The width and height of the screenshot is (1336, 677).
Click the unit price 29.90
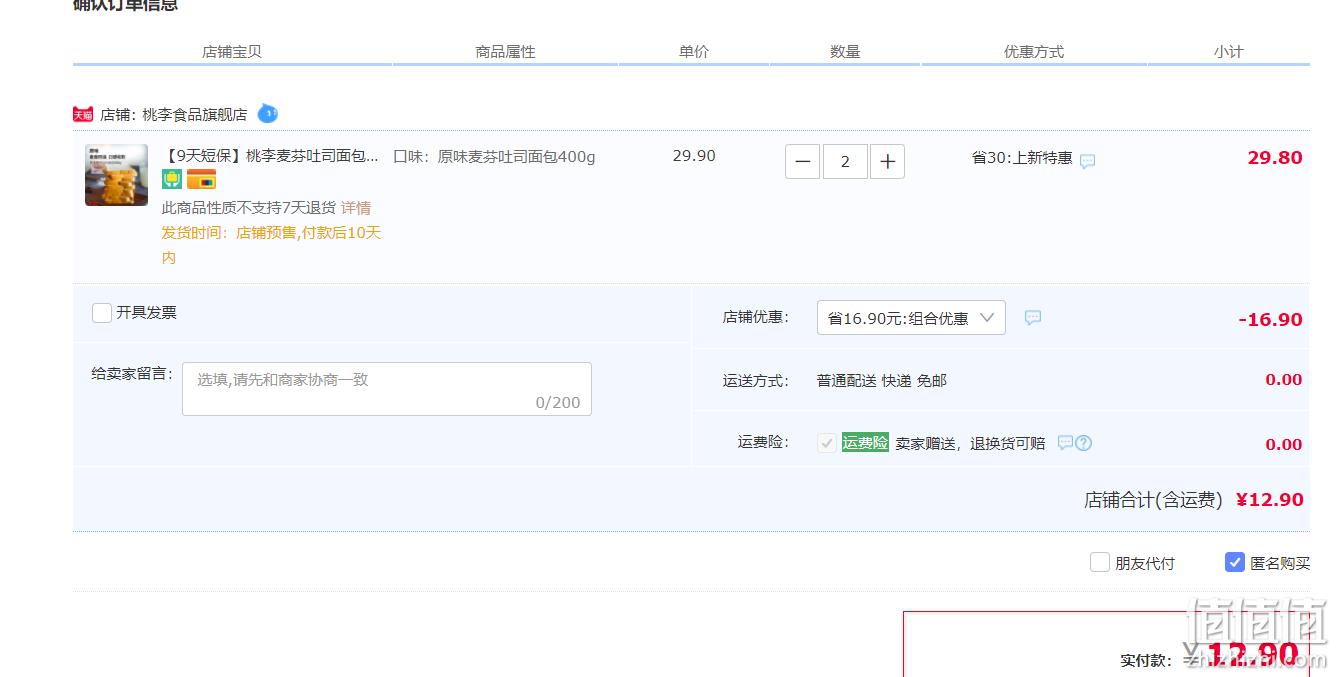tap(694, 156)
